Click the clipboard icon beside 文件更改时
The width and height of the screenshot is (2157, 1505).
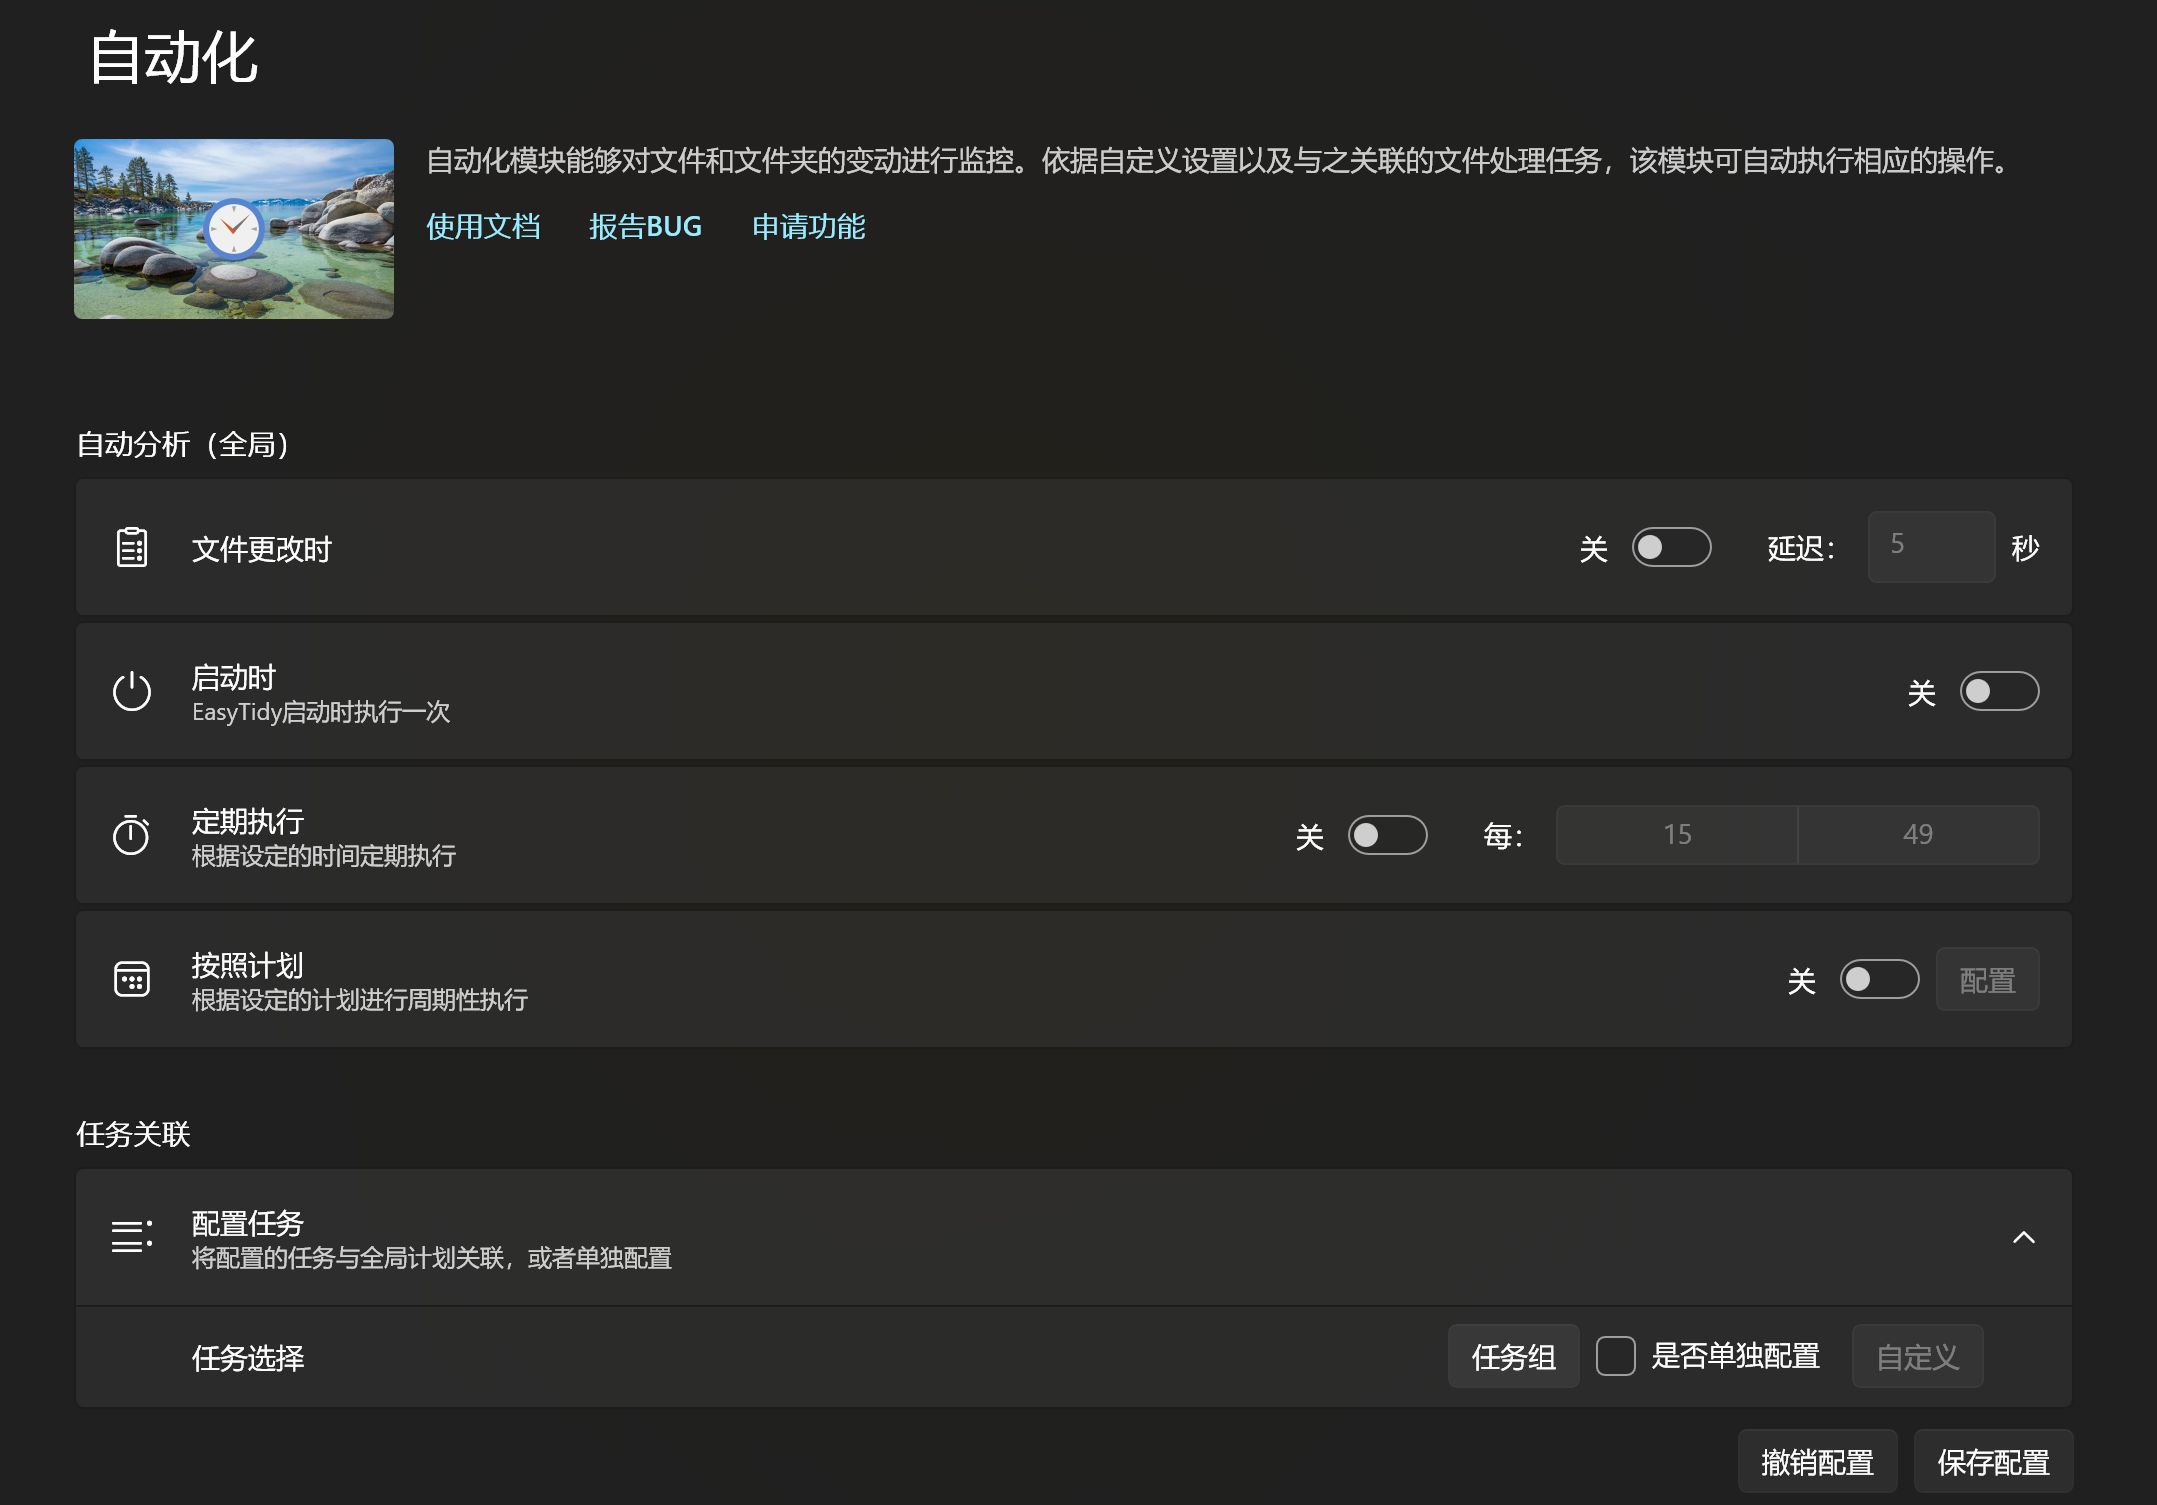click(131, 548)
